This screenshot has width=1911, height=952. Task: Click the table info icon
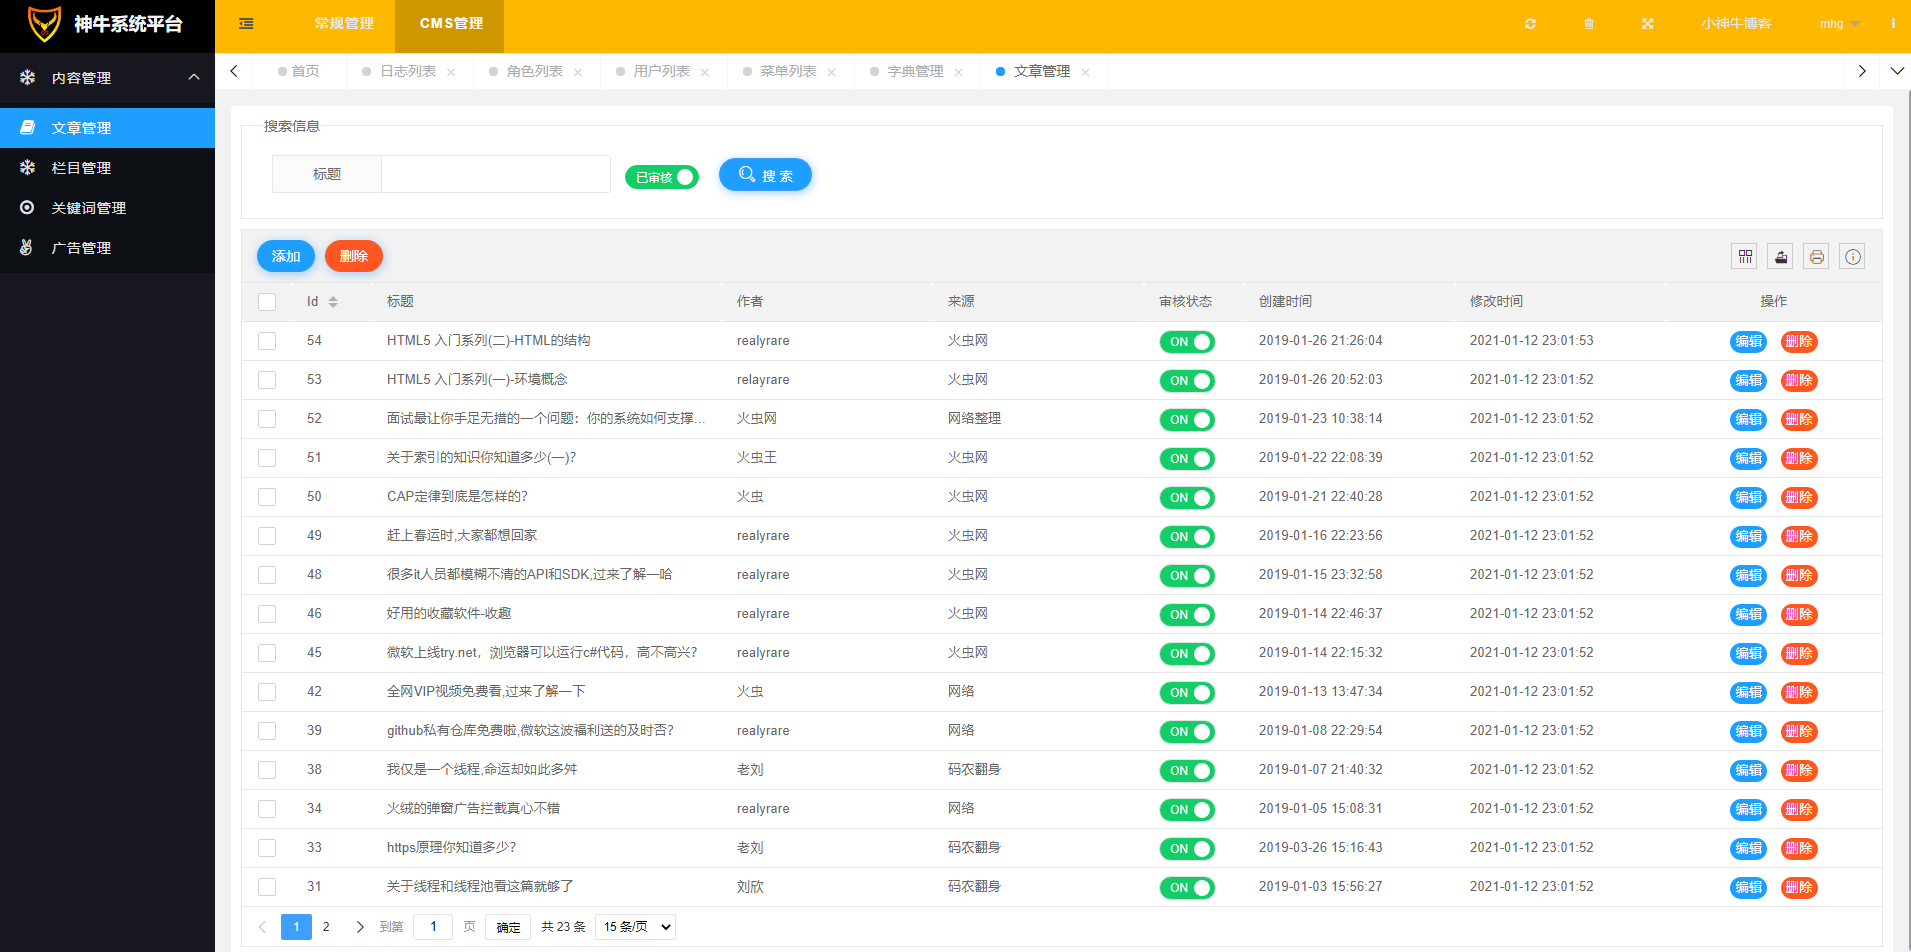[1853, 257]
